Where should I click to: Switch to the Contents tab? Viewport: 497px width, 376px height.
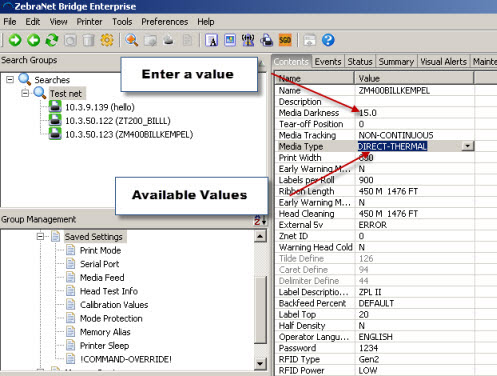pos(291,62)
